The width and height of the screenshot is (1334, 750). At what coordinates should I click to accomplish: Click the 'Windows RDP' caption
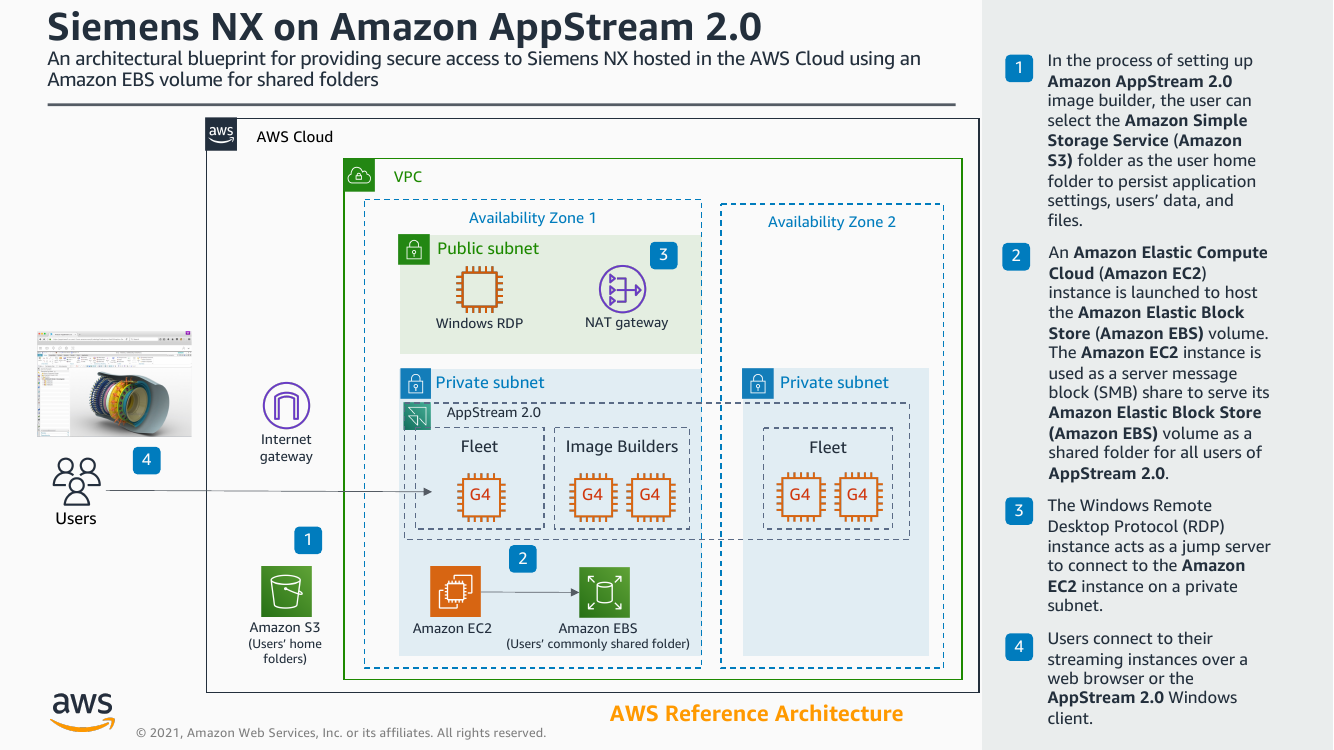click(x=479, y=323)
